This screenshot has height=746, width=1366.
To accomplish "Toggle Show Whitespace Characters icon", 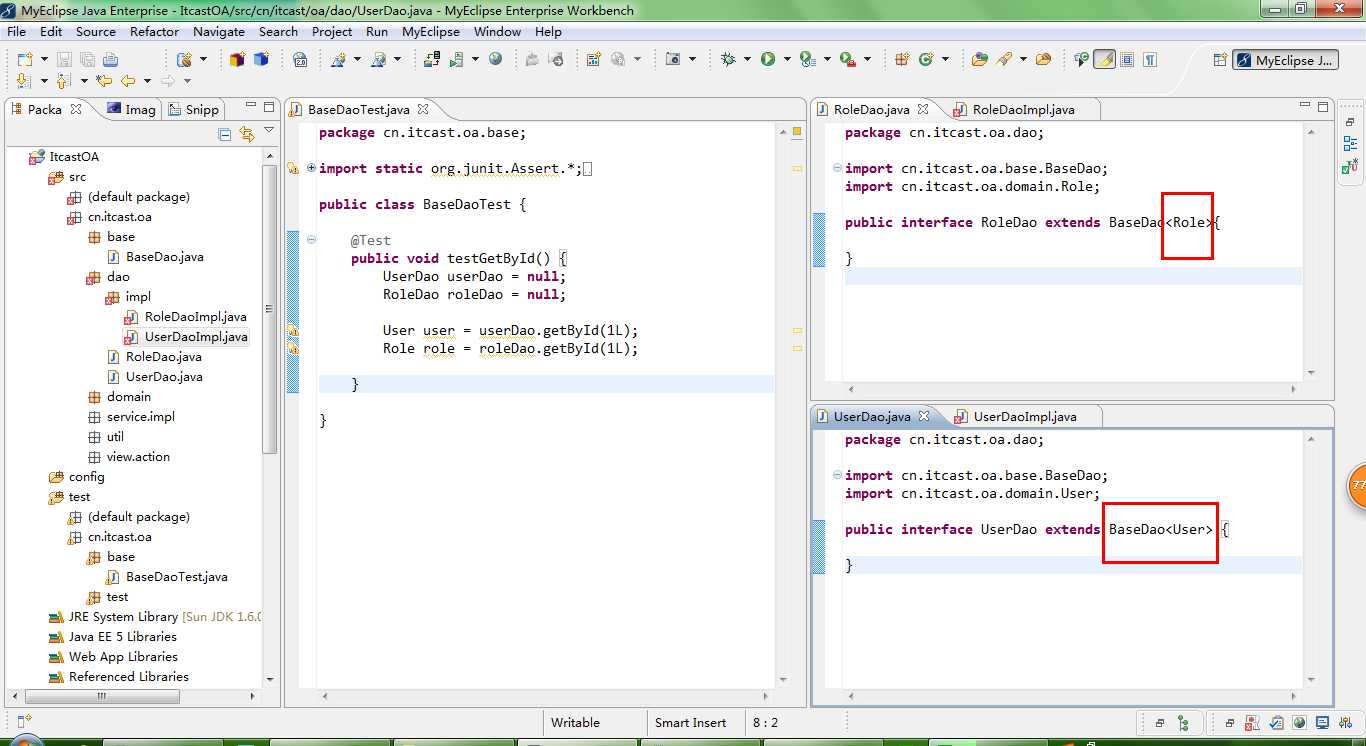I will point(1150,60).
